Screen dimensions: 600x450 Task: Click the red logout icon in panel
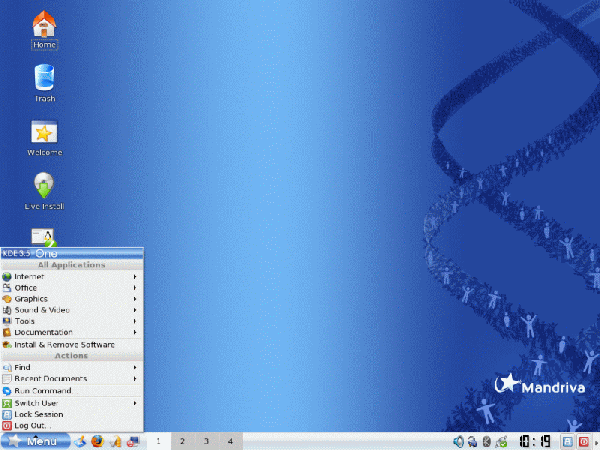tap(584, 441)
